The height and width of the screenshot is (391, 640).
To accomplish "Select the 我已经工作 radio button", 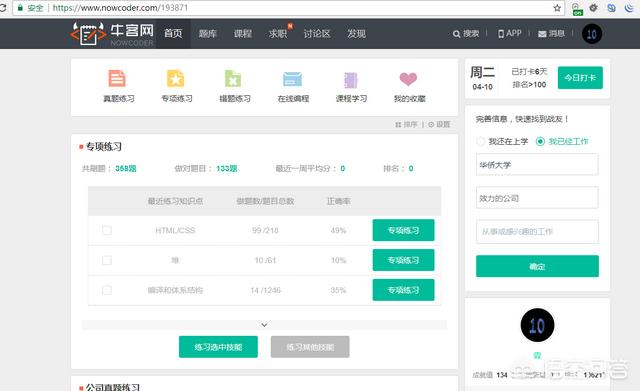I will [x=540, y=141].
